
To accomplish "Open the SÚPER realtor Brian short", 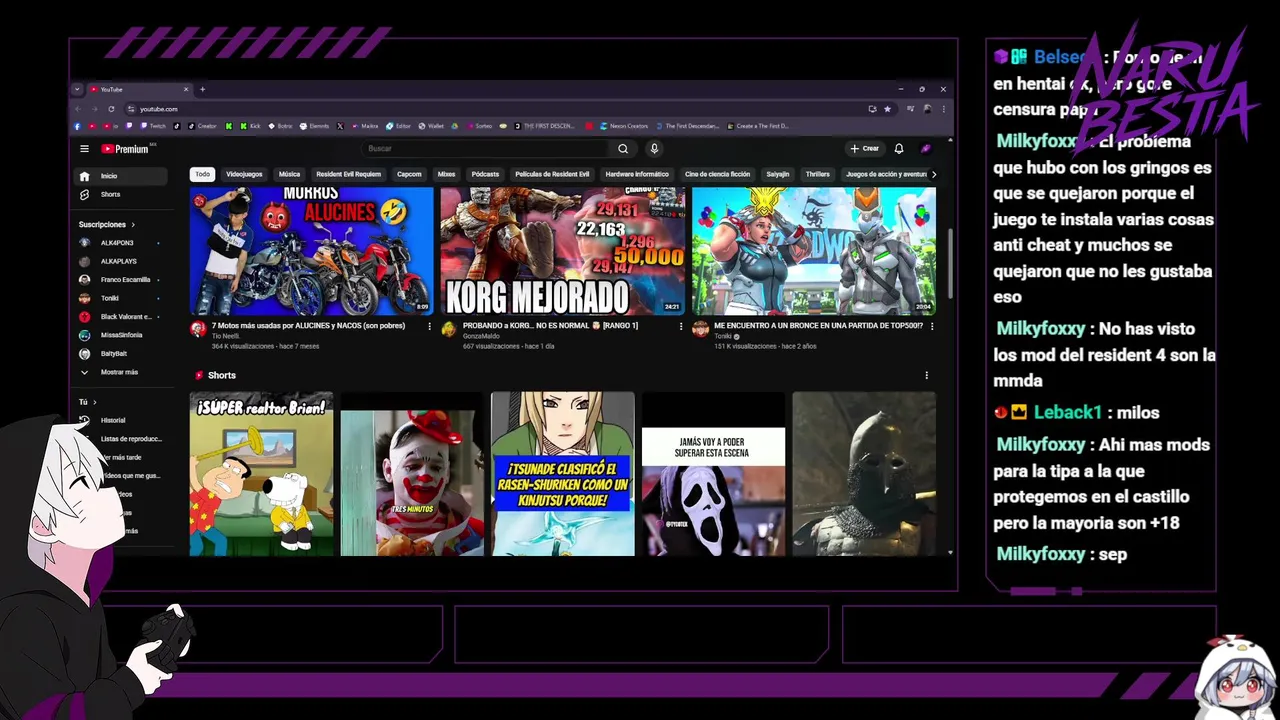I will [x=262, y=474].
